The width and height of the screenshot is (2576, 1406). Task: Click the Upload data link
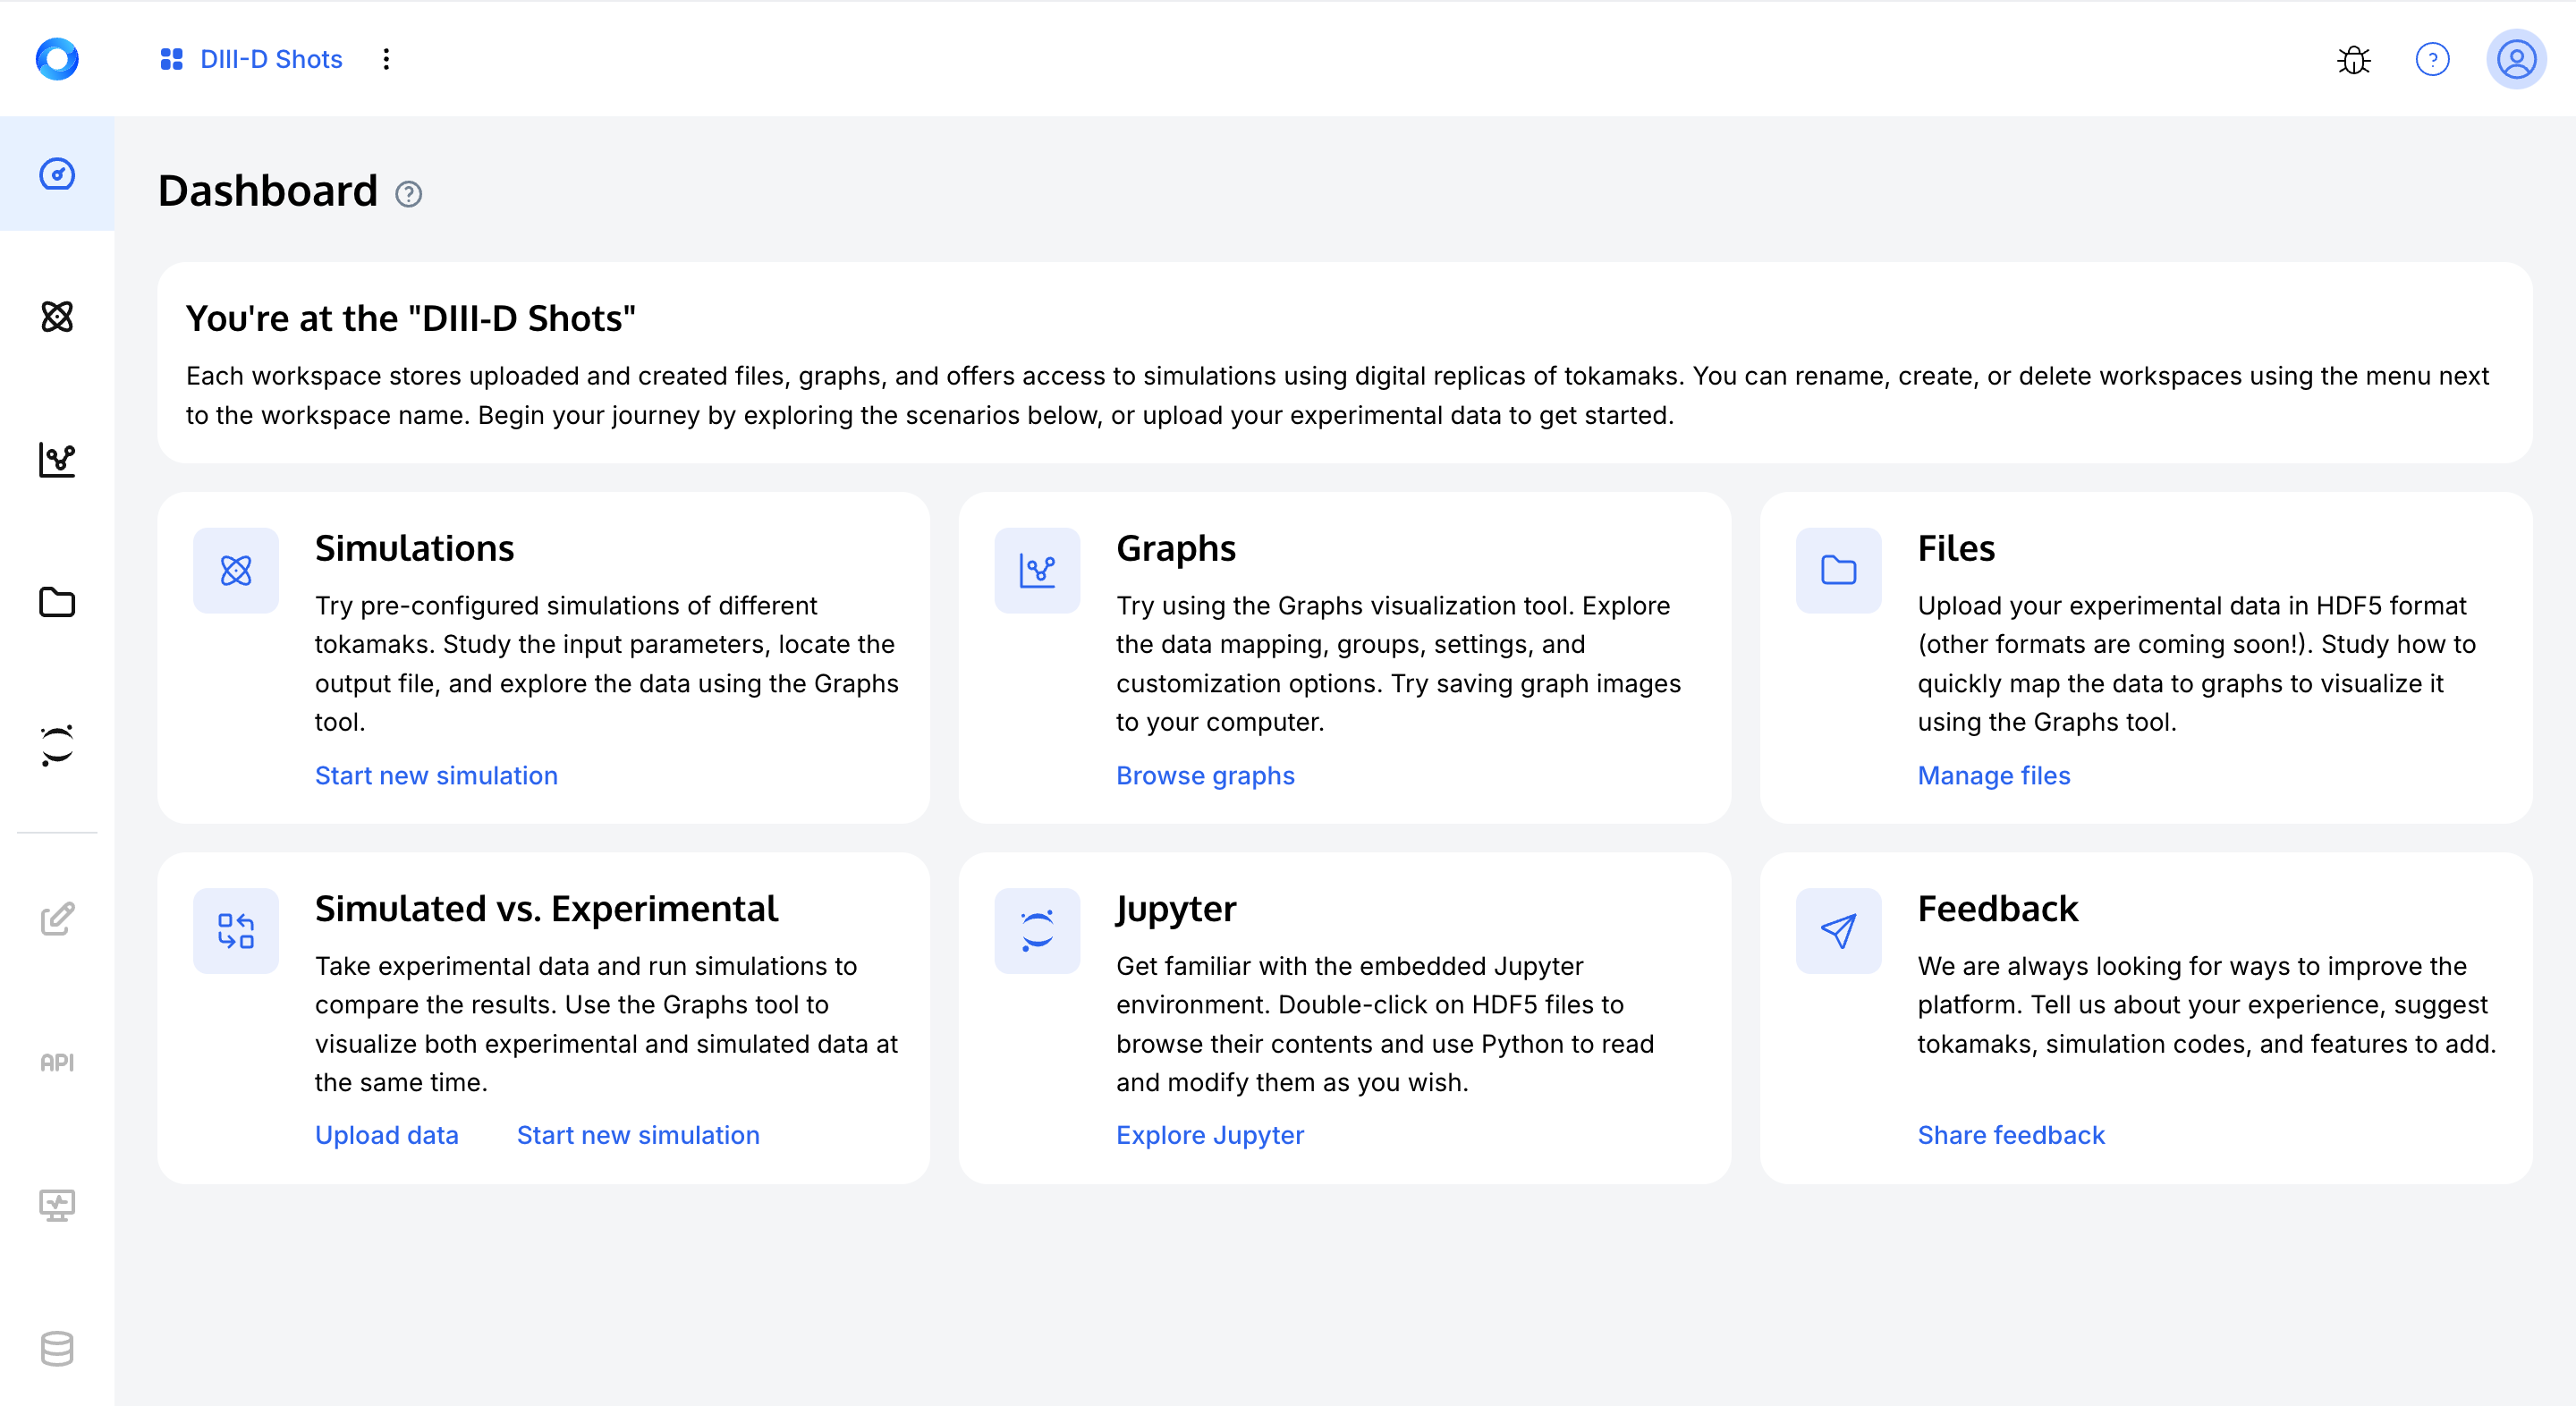click(386, 1135)
